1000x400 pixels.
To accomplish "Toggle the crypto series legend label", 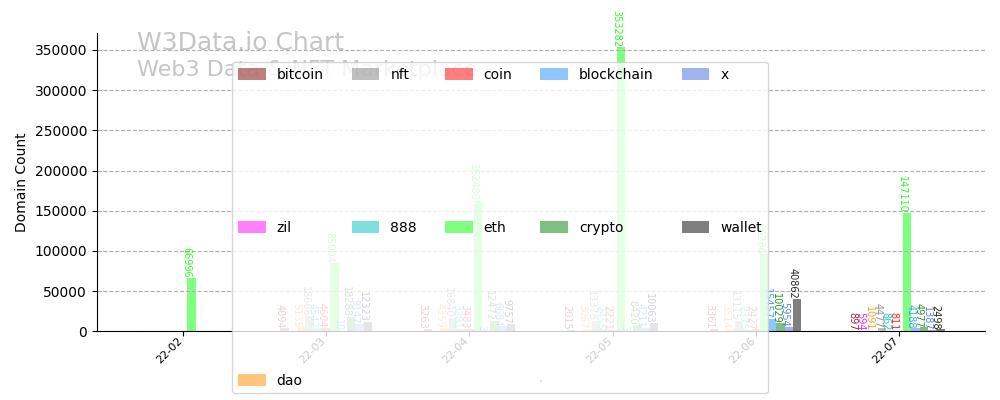I will tap(601, 227).
